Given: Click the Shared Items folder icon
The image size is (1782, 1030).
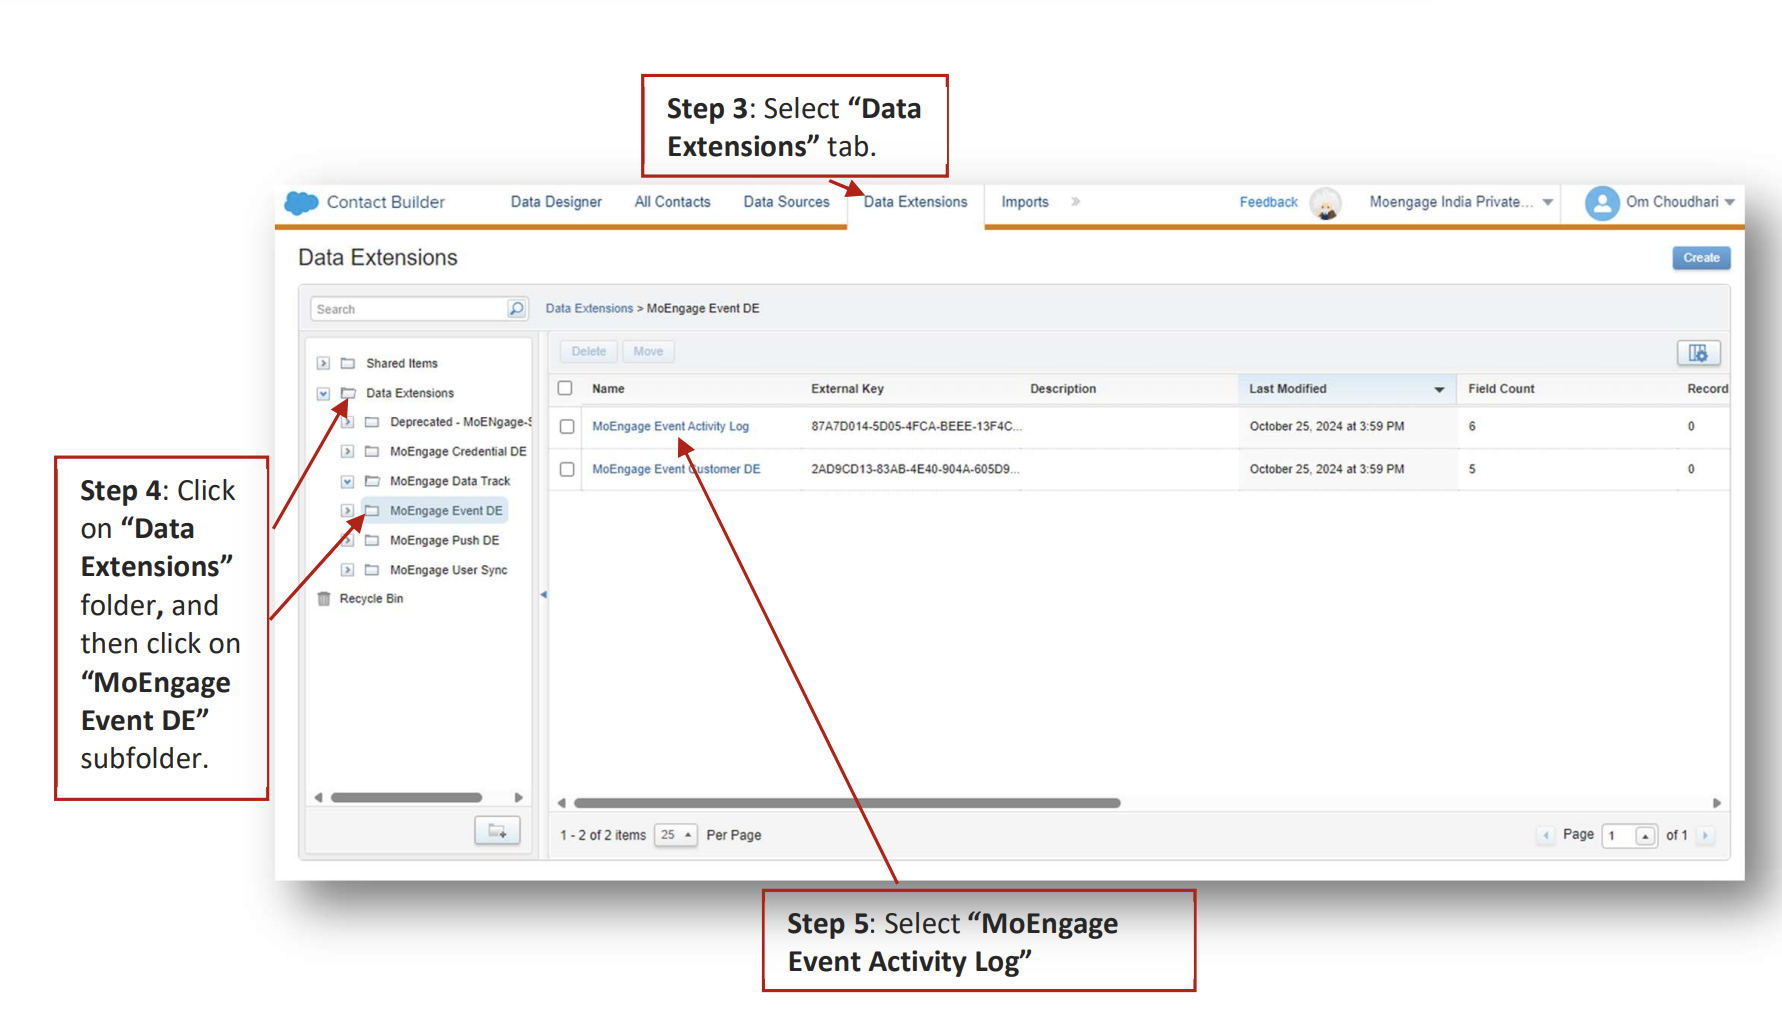Looking at the screenshot, I should [x=348, y=363].
